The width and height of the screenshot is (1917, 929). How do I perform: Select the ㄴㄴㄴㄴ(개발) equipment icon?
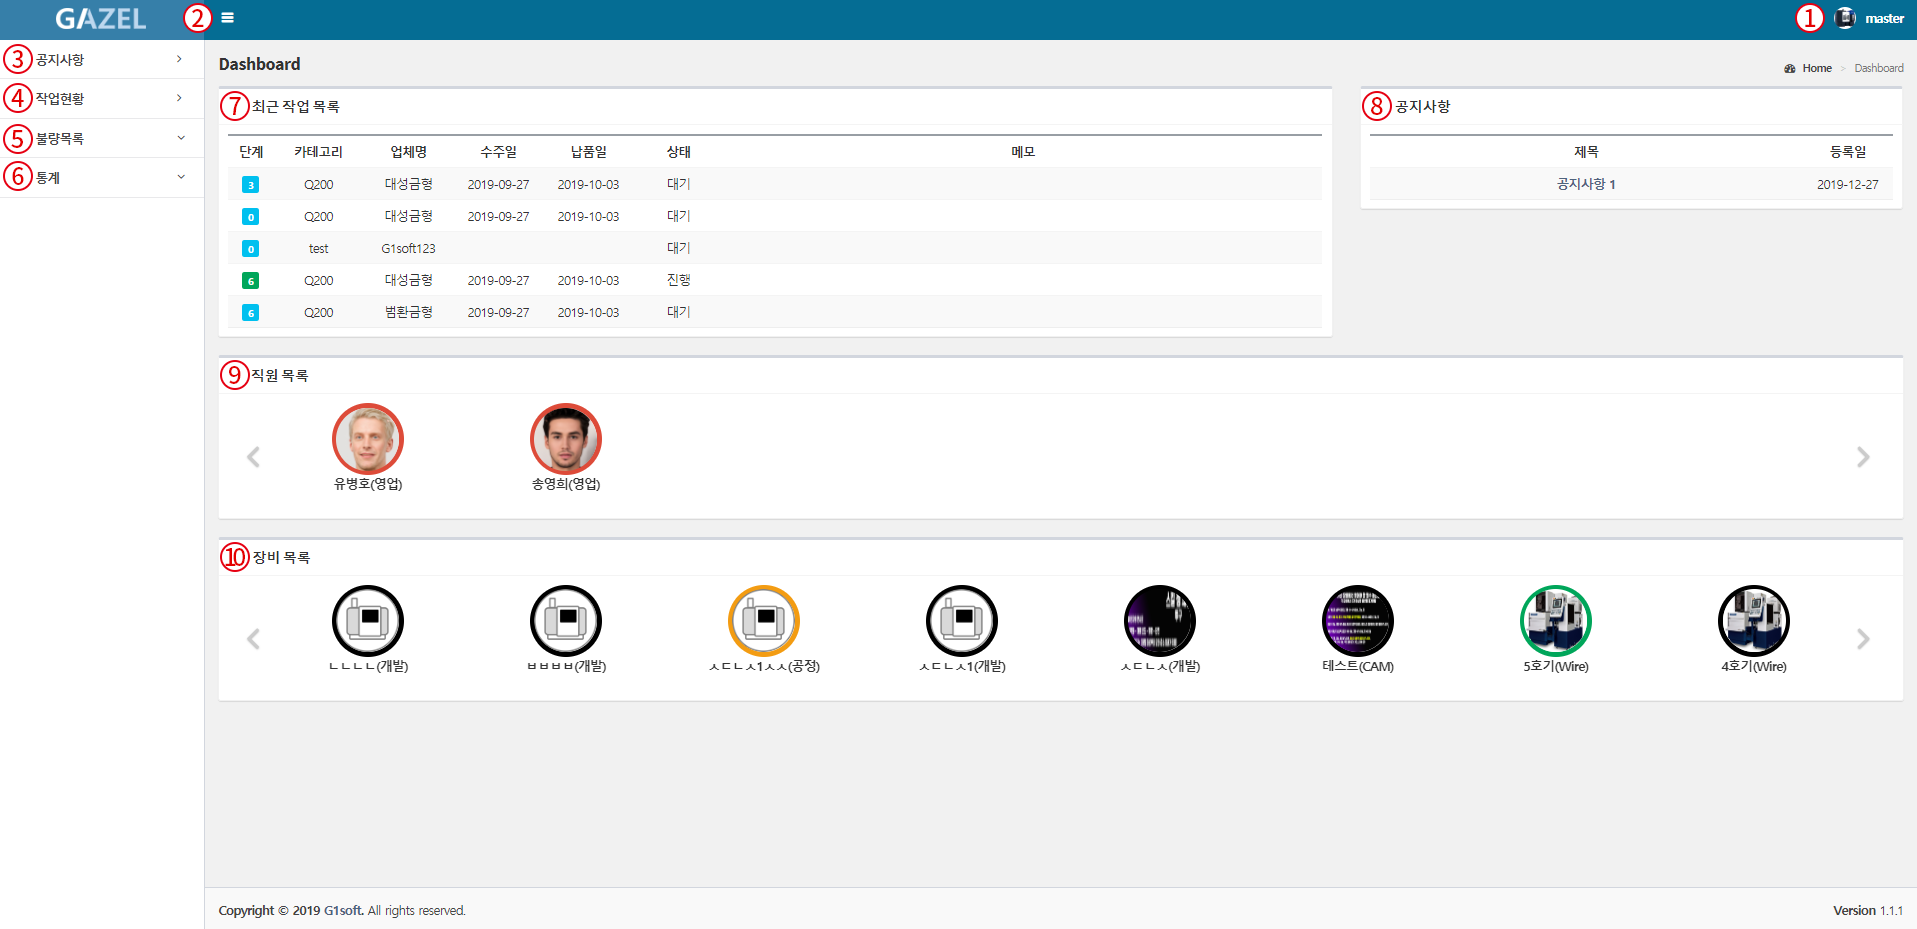point(368,621)
